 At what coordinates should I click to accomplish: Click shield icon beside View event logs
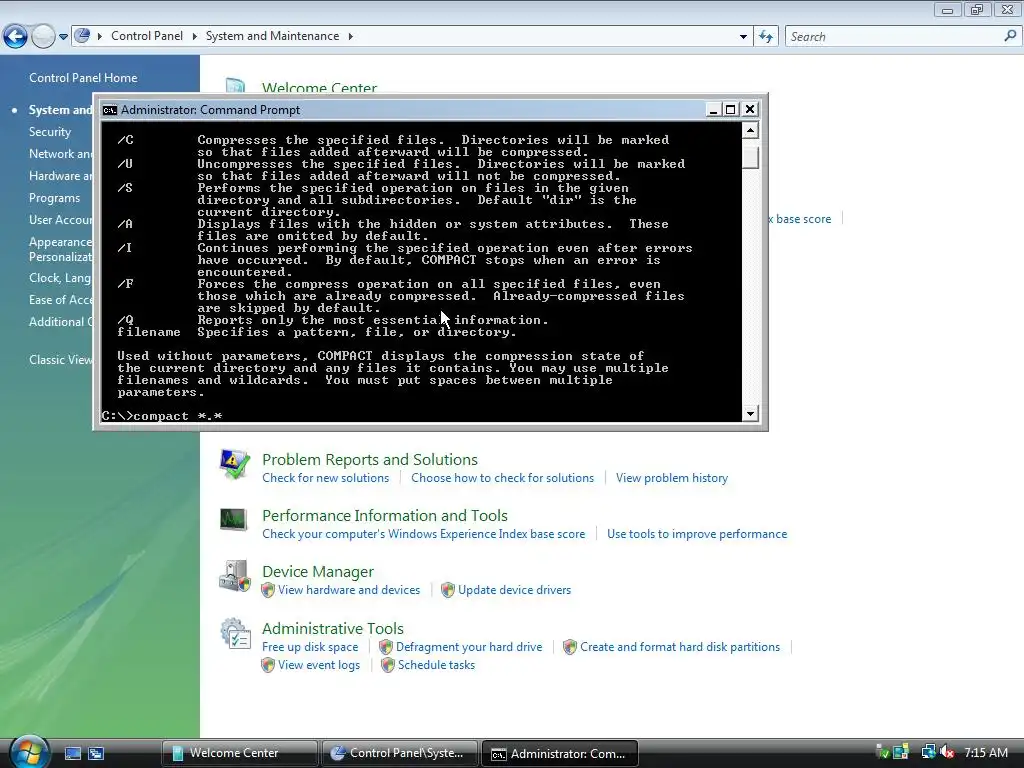click(268, 665)
